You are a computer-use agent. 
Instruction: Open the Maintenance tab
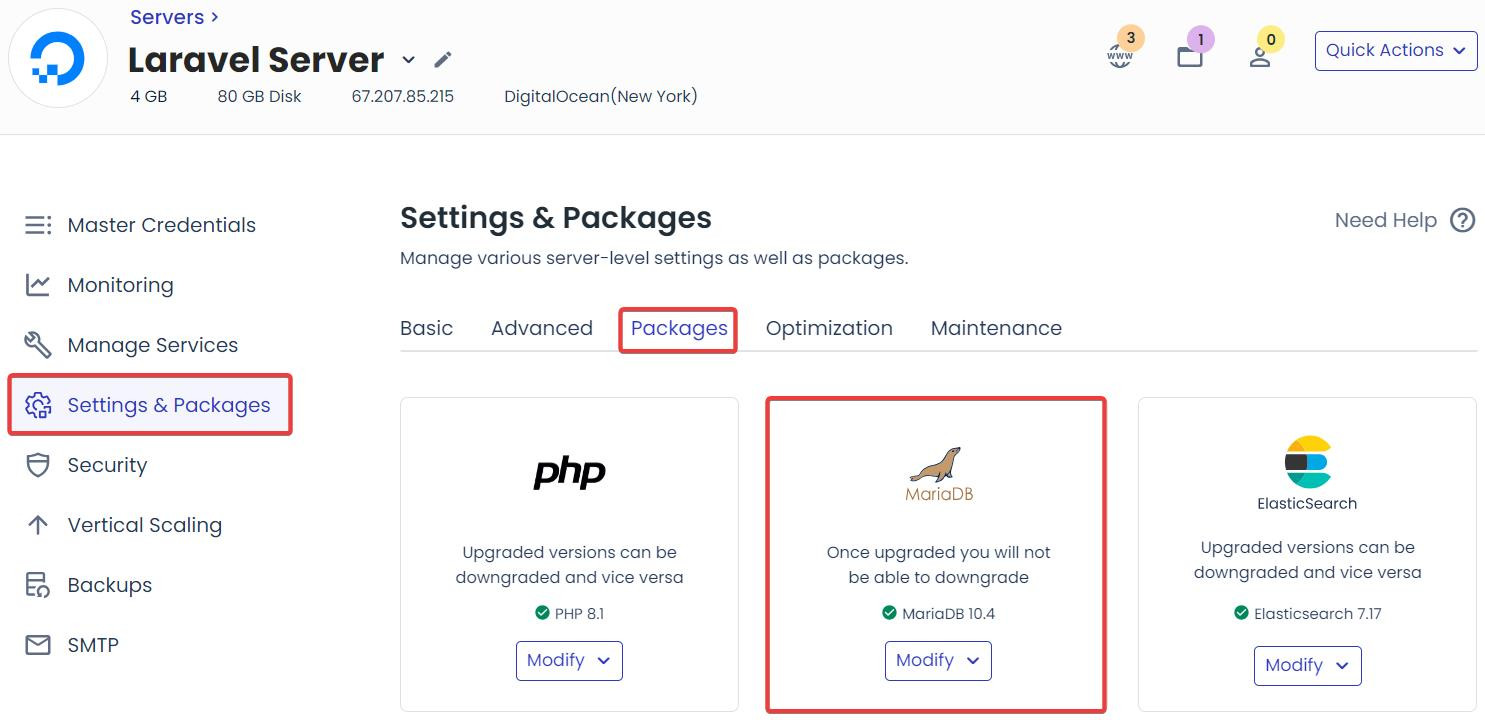[x=996, y=328]
